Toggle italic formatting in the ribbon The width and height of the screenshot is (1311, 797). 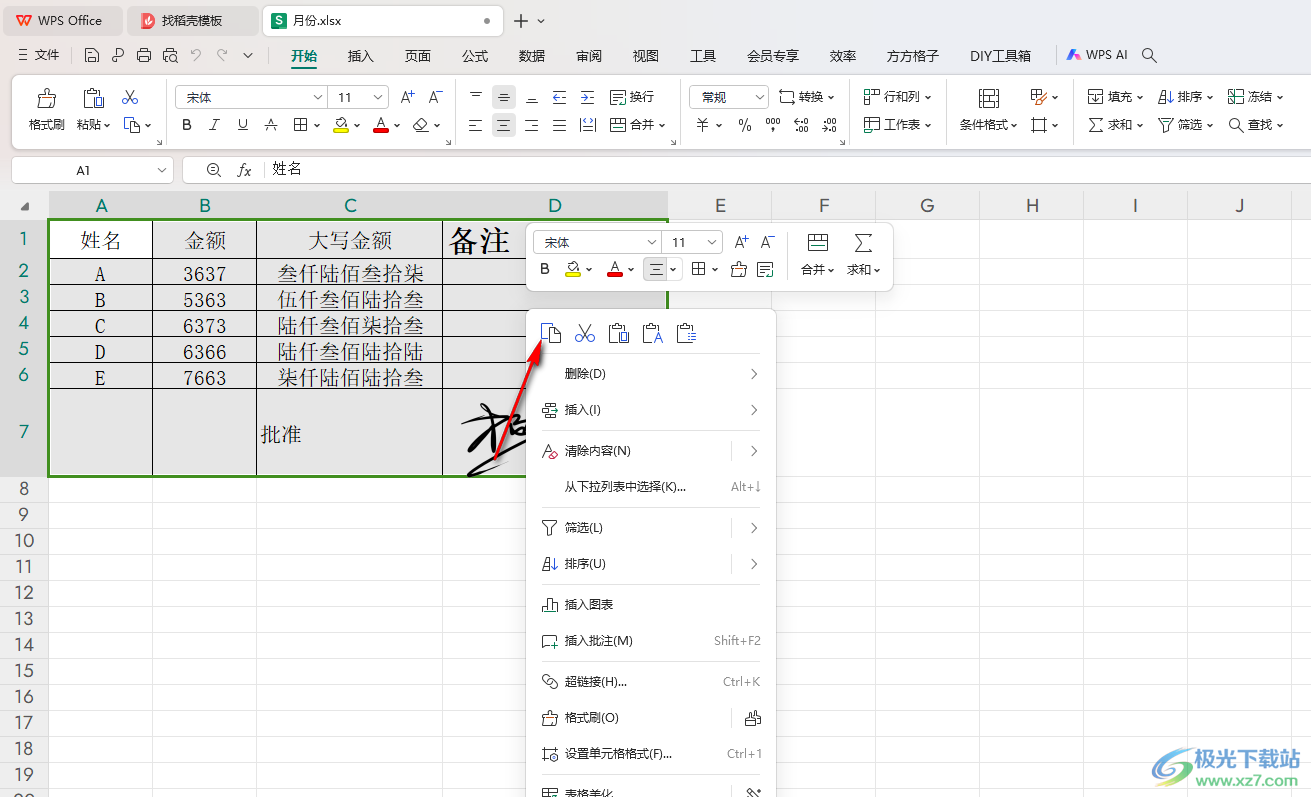(214, 125)
